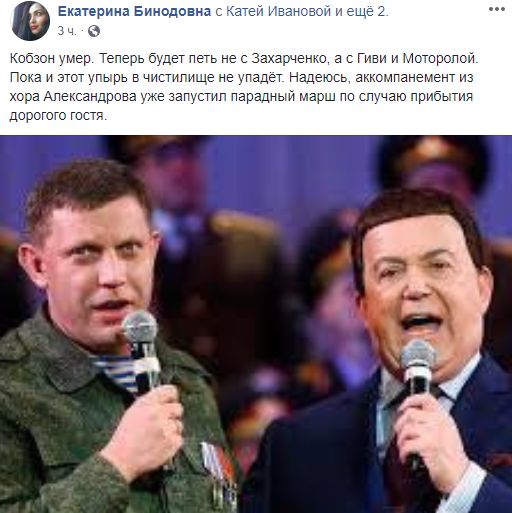The width and height of the screenshot is (512, 513).
Task: Open the three-dot post options menu
Action: coord(497,9)
